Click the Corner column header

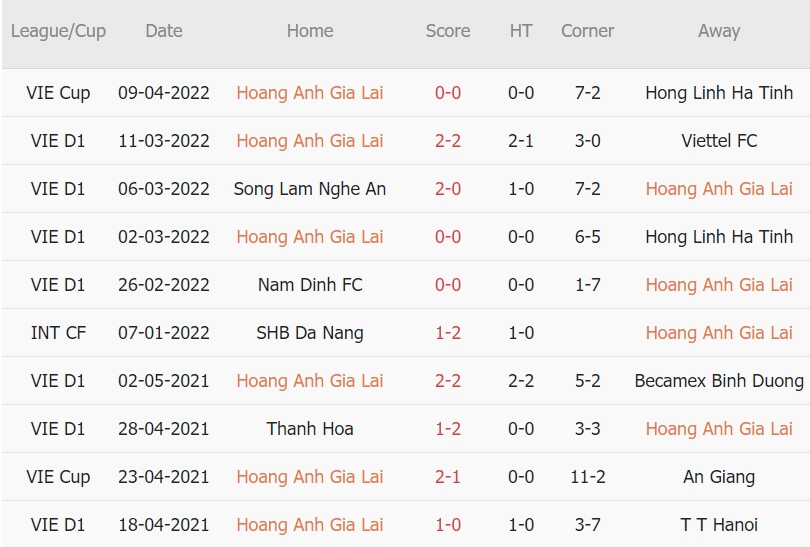click(x=587, y=31)
